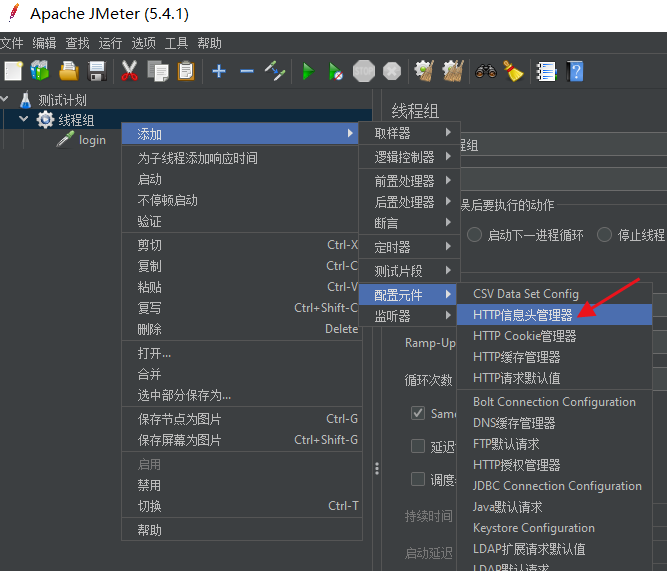Open the 文件 menu
The width and height of the screenshot is (667, 571).
[x=11, y=43]
